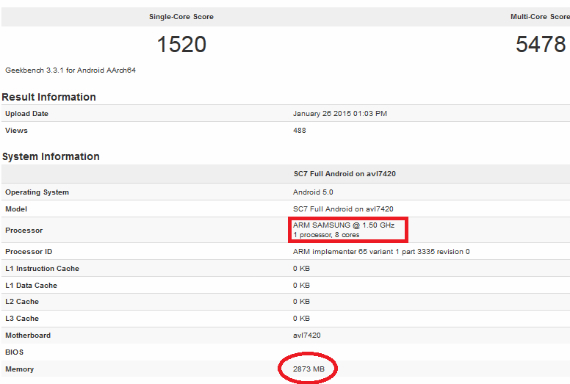570x384 pixels.
Task: Select the 0 KB value for L1 Data Cache
Action: coord(301,285)
